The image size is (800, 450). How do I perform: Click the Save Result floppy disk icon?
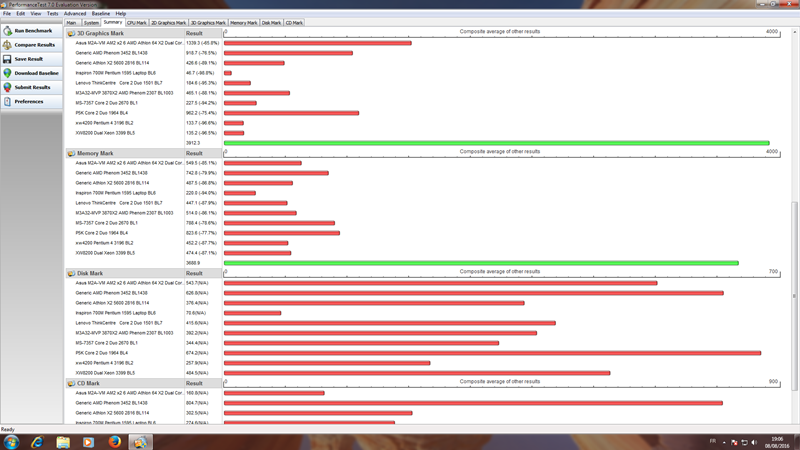pyautogui.click(x=7, y=59)
